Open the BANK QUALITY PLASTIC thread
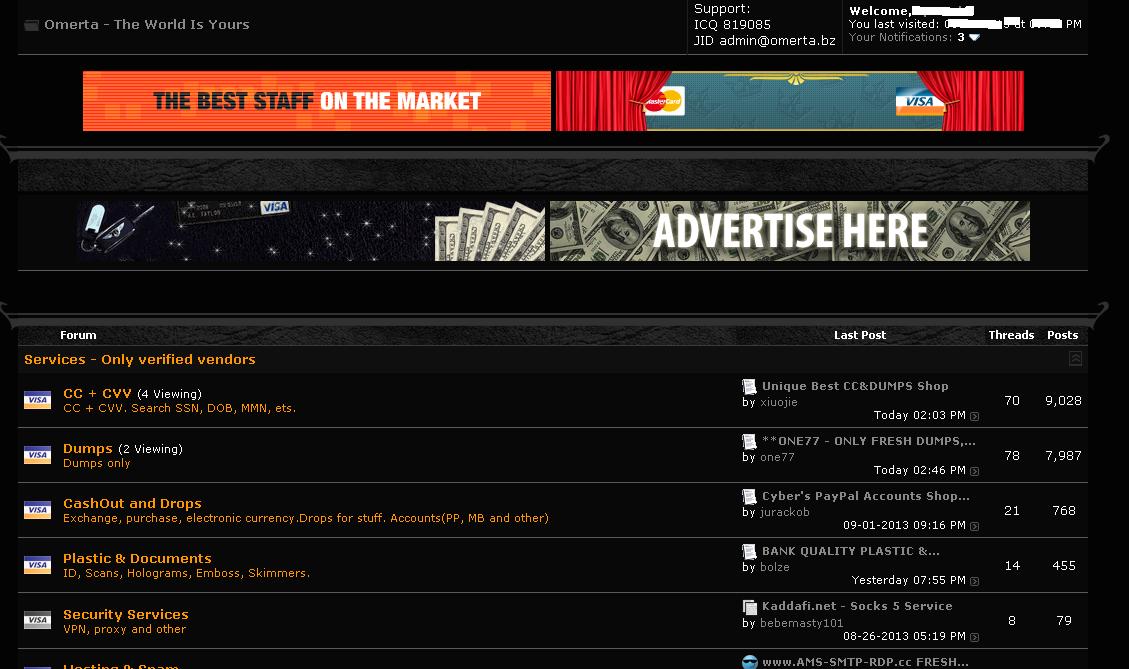The image size is (1129, 669). coord(850,551)
